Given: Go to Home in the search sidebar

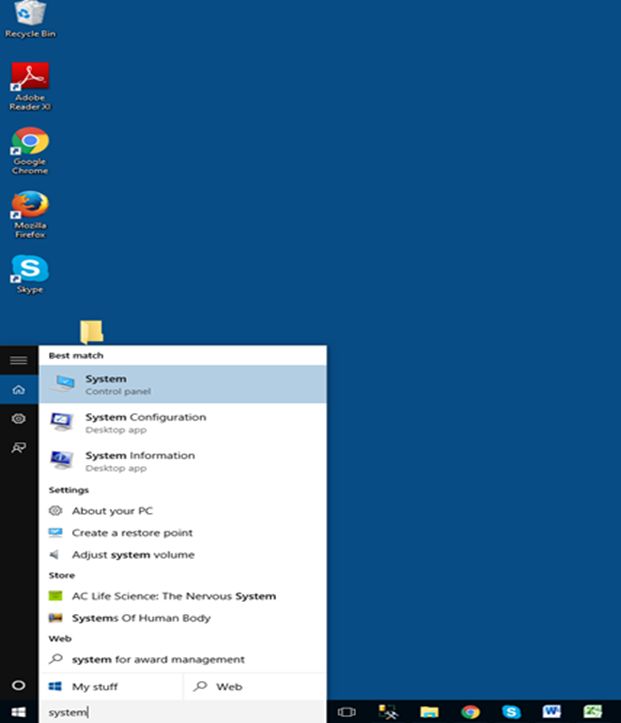Looking at the screenshot, I should point(18,390).
